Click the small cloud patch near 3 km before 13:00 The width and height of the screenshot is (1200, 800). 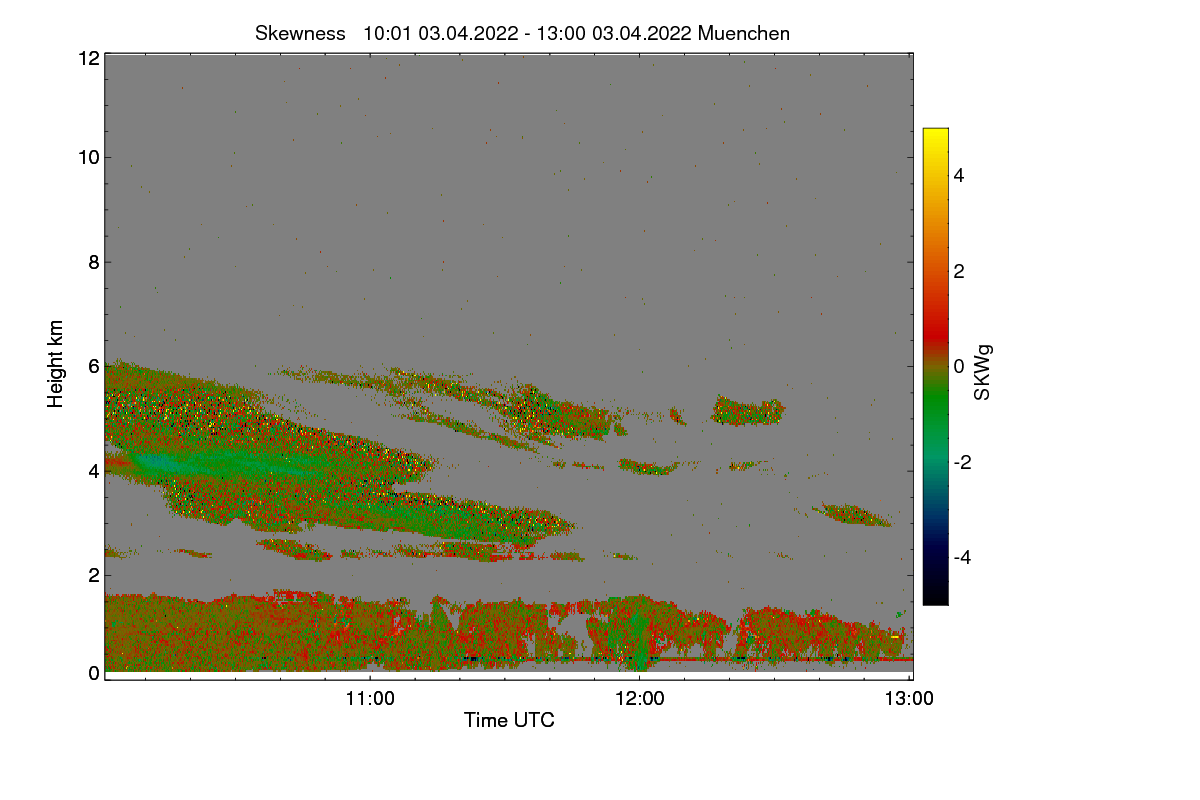853,515
